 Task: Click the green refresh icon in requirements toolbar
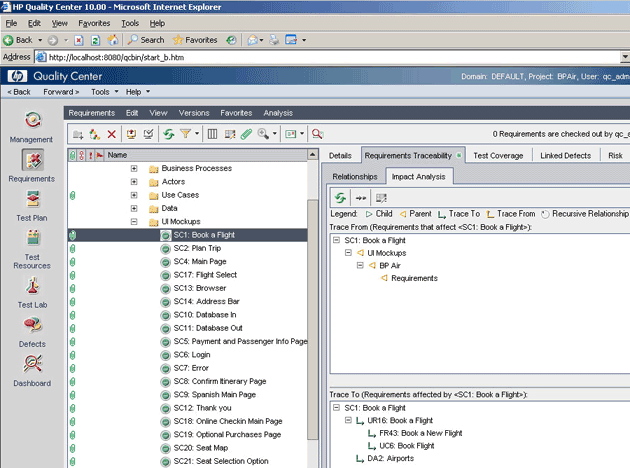[169, 133]
